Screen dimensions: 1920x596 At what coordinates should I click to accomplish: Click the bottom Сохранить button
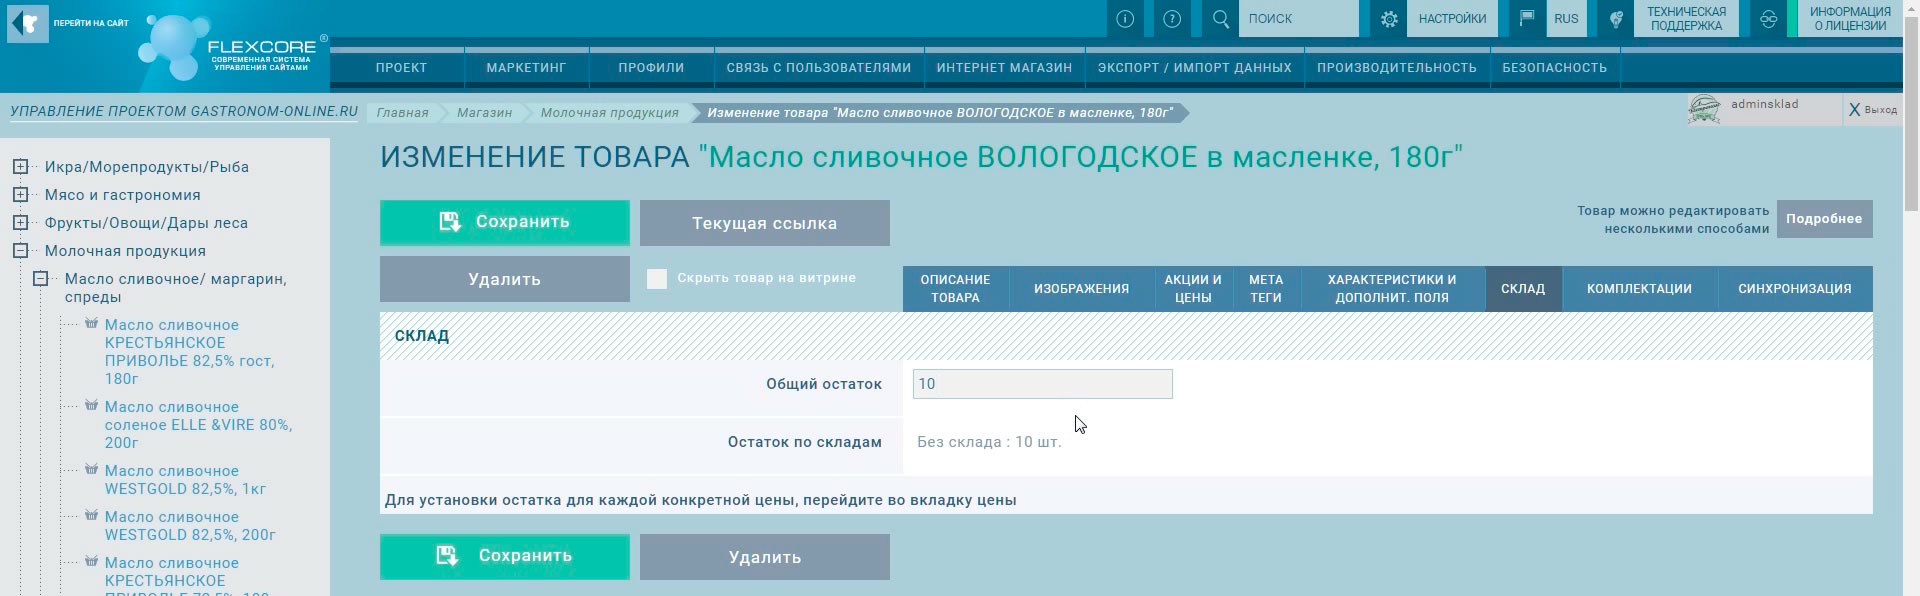(x=505, y=556)
